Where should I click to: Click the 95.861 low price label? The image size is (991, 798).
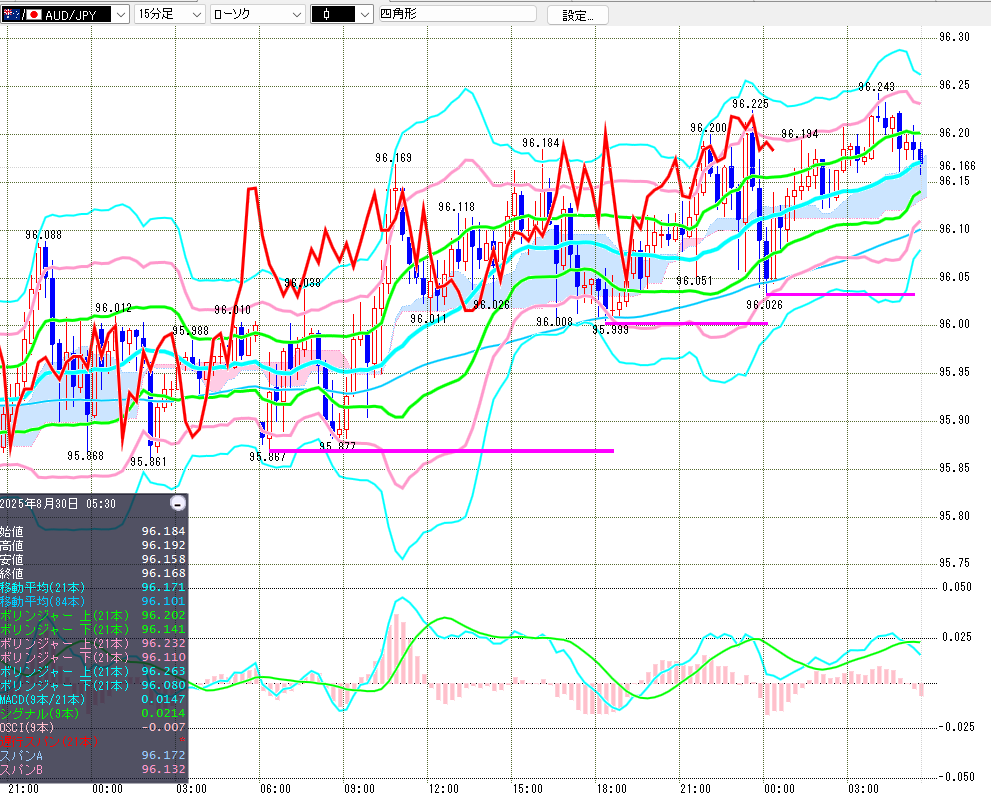pyautogui.click(x=148, y=462)
